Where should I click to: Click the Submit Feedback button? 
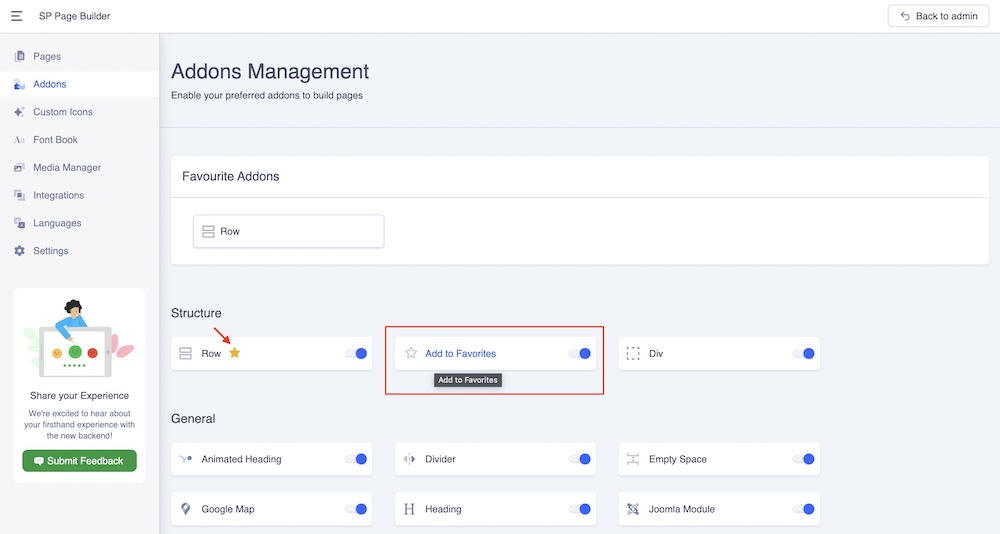coord(79,461)
